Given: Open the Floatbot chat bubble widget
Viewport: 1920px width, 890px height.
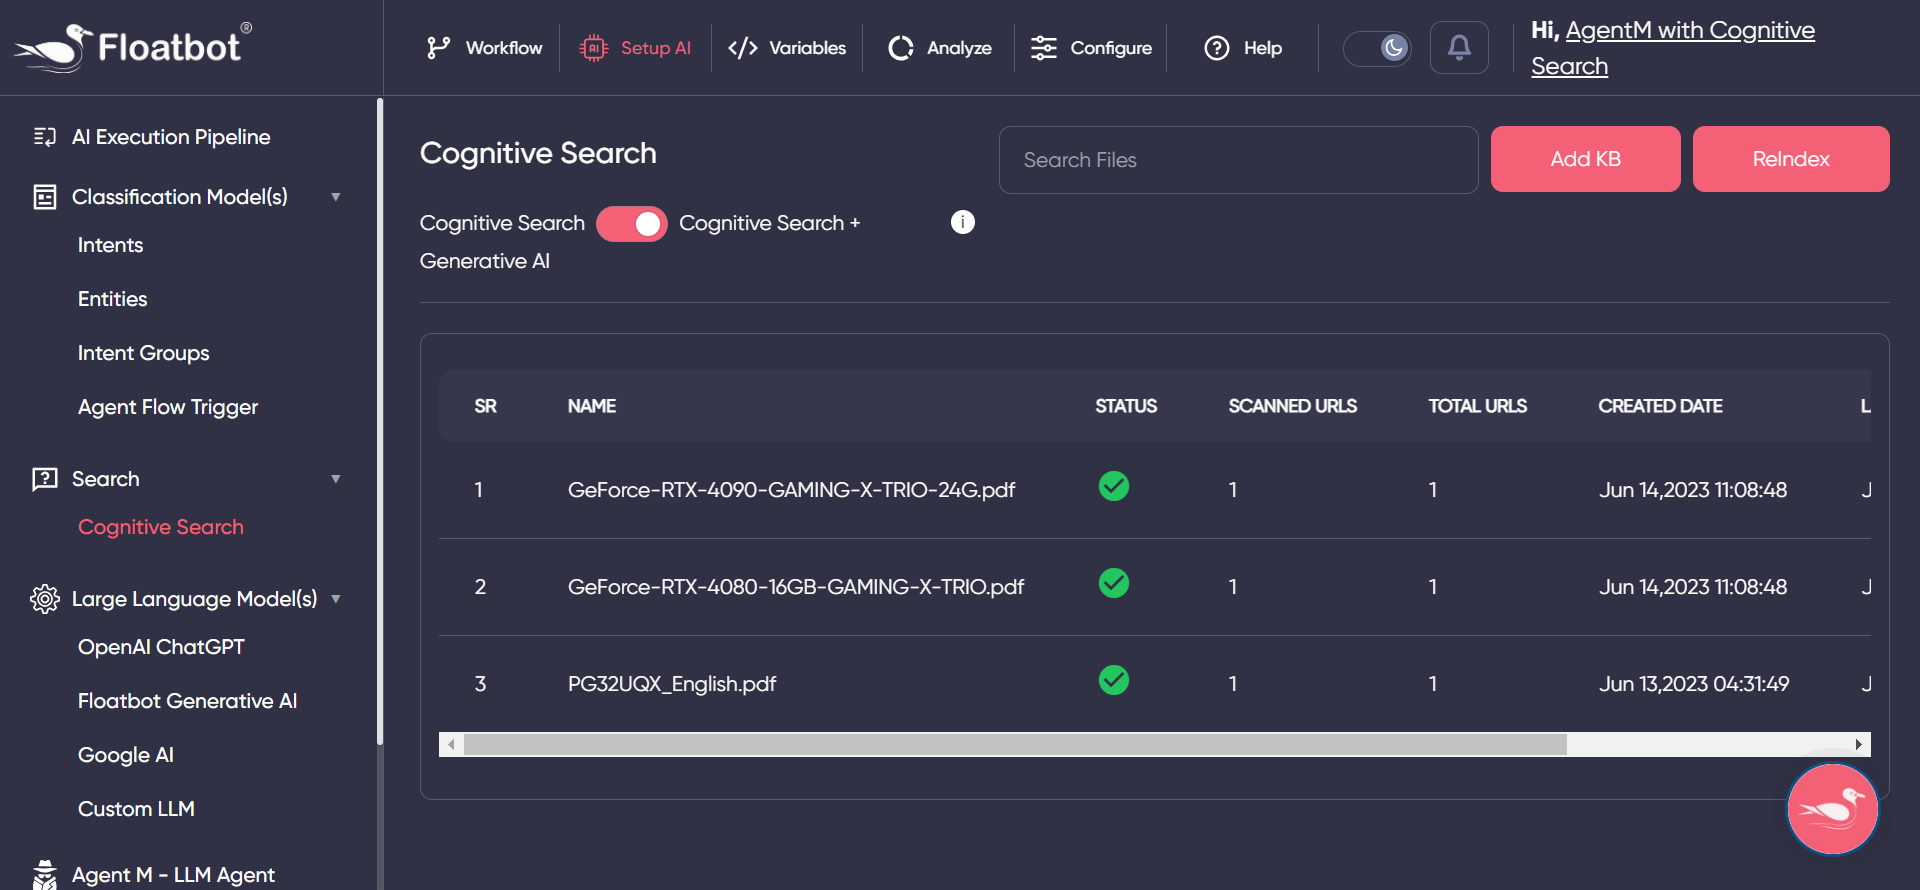Looking at the screenshot, I should (x=1833, y=809).
